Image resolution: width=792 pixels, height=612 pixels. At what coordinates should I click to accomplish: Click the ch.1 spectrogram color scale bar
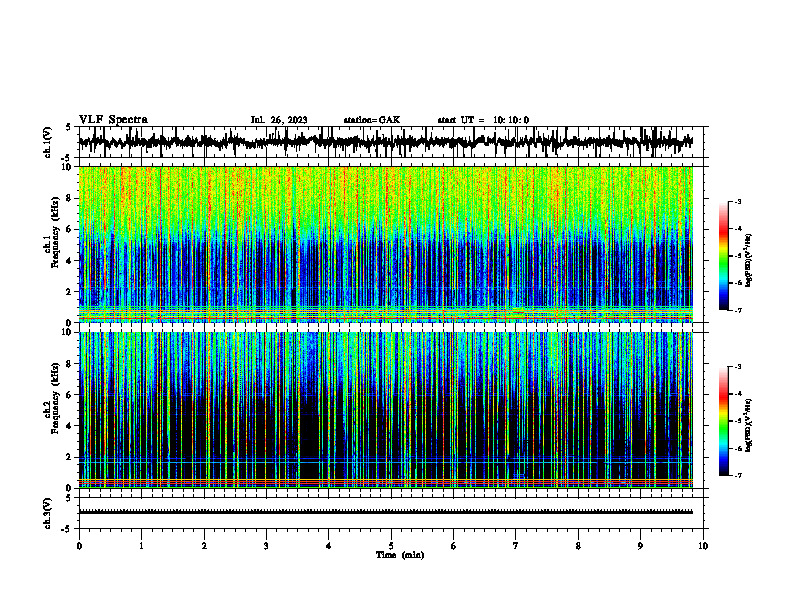click(723, 256)
